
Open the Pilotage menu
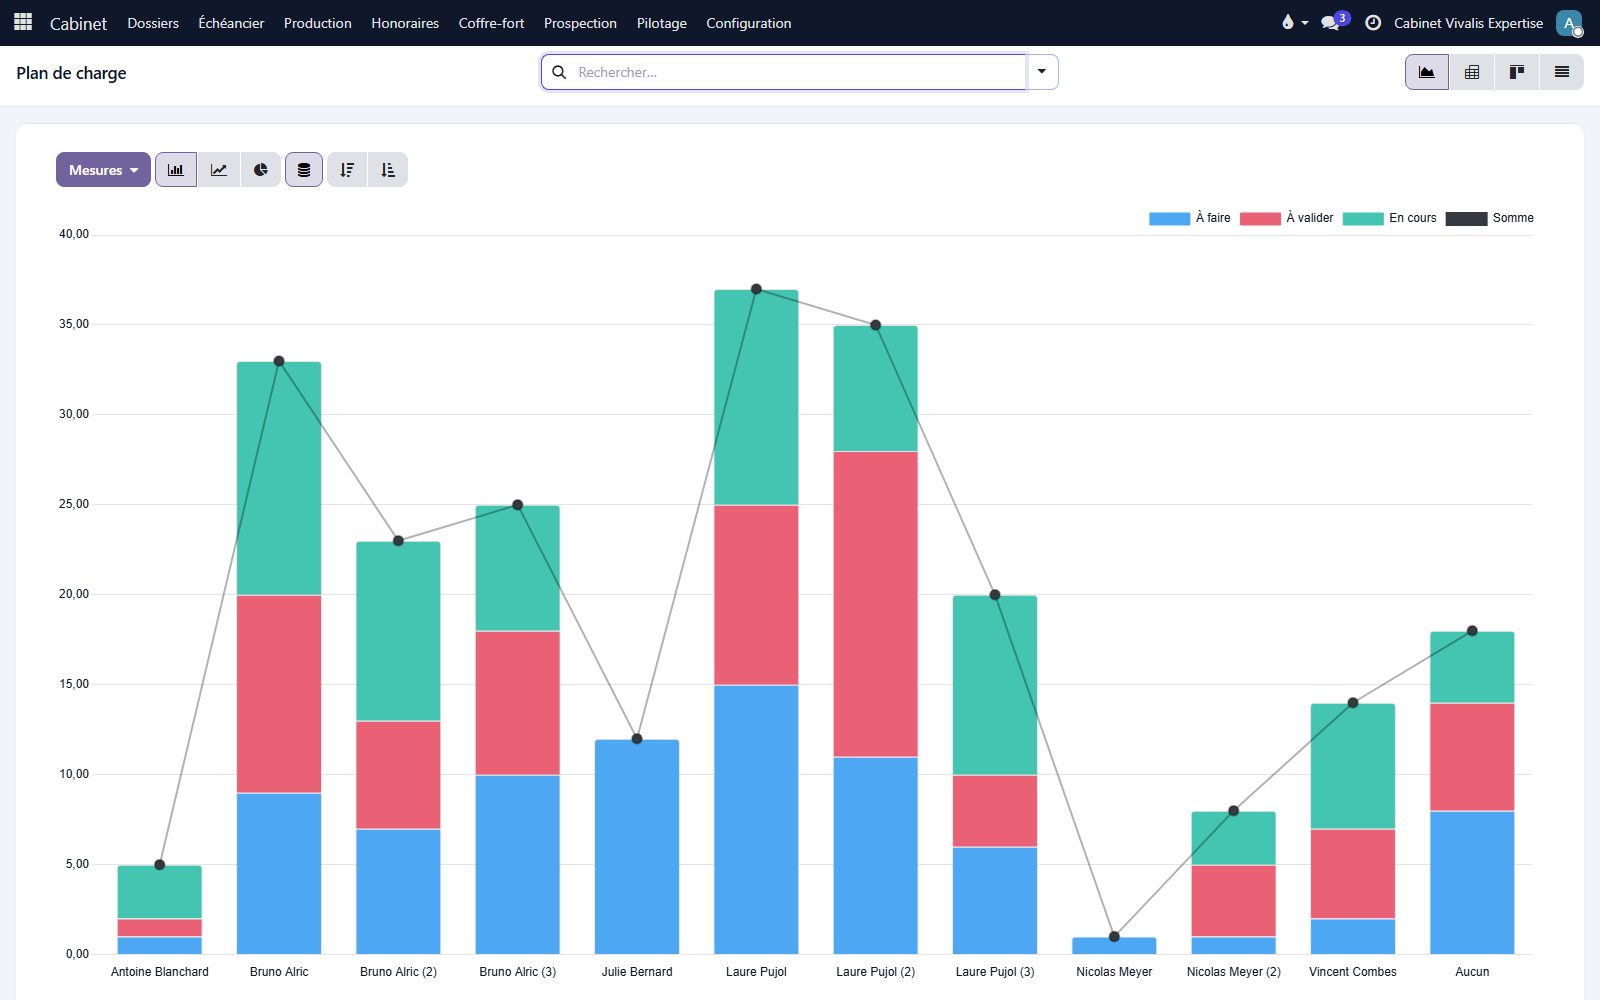click(662, 23)
